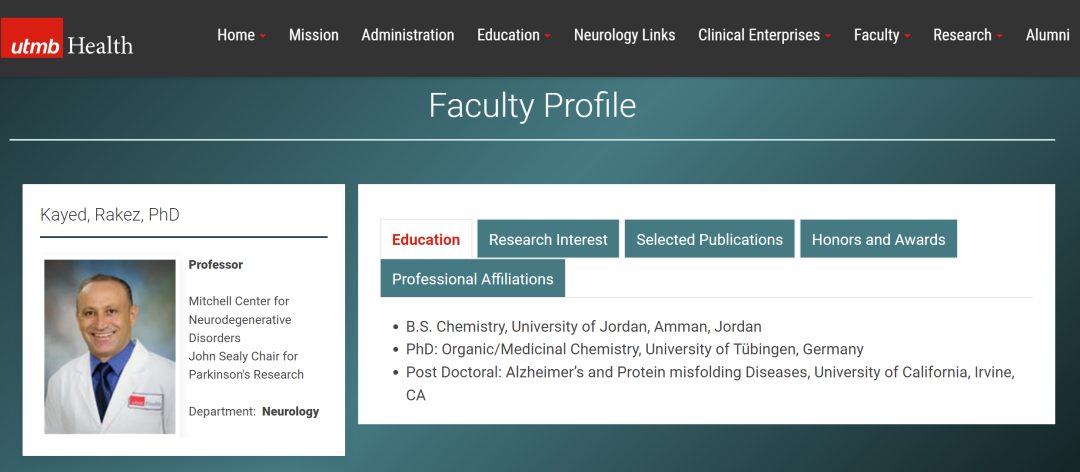This screenshot has width=1080, height=472.
Task: Show the Selected Publications tab
Action: pyautogui.click(x=709, y=239)
